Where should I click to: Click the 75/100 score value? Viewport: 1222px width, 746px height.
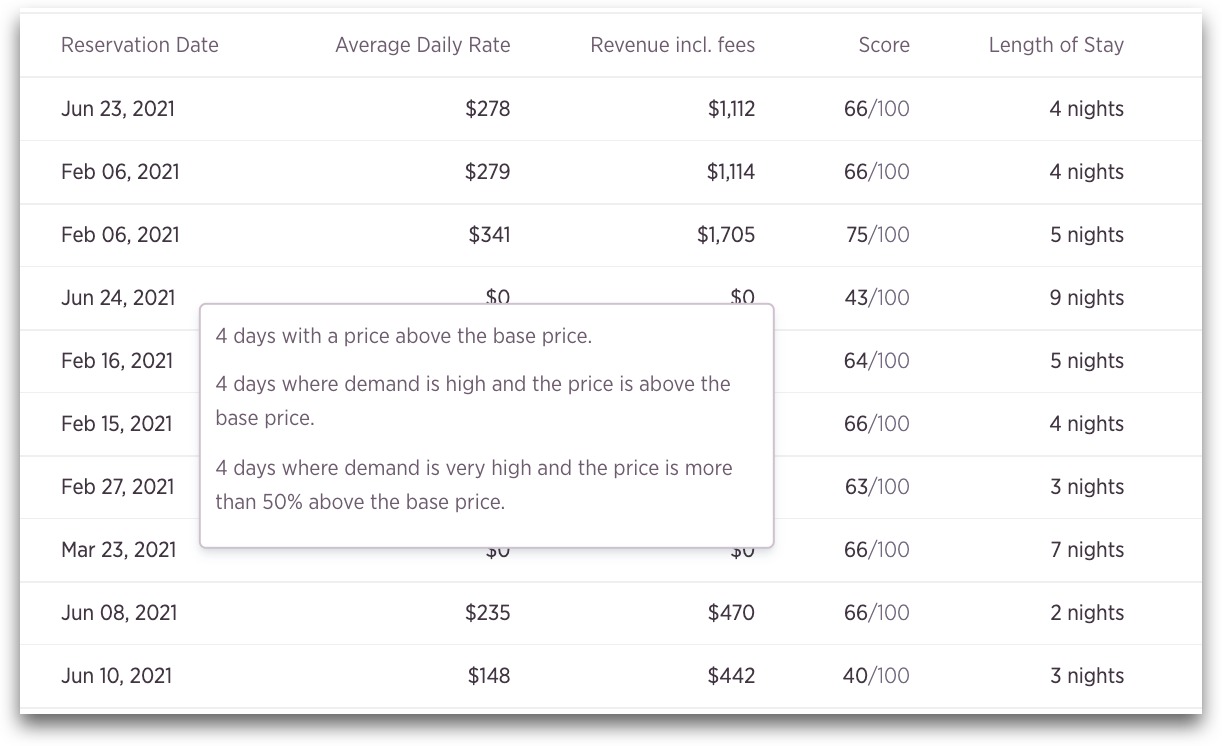click(x=877, y=235)
